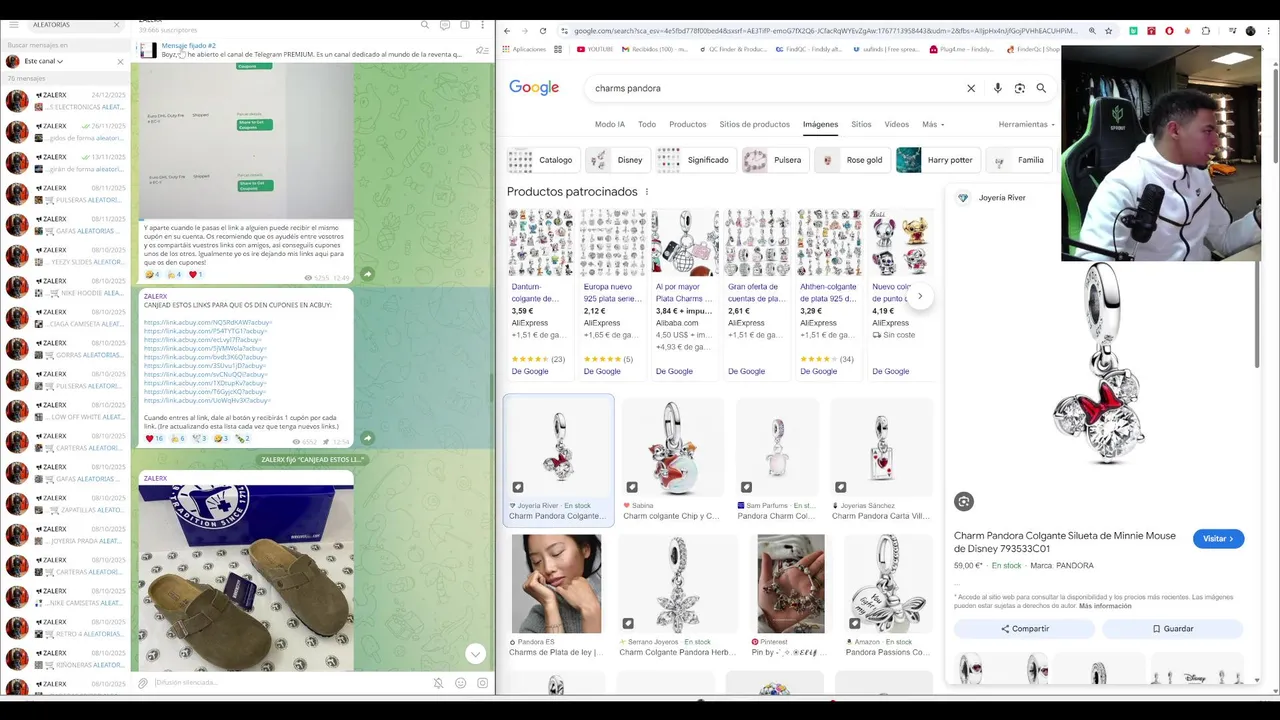Show next sponsored products arrow
This screenshot has width=1280, height=720.
920,295
